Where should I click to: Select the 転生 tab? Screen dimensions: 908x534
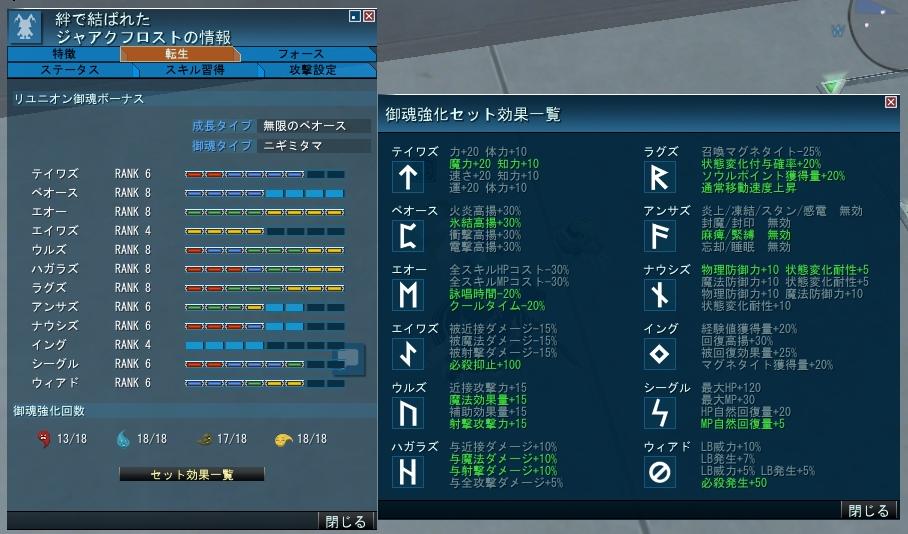click(180, 54)
